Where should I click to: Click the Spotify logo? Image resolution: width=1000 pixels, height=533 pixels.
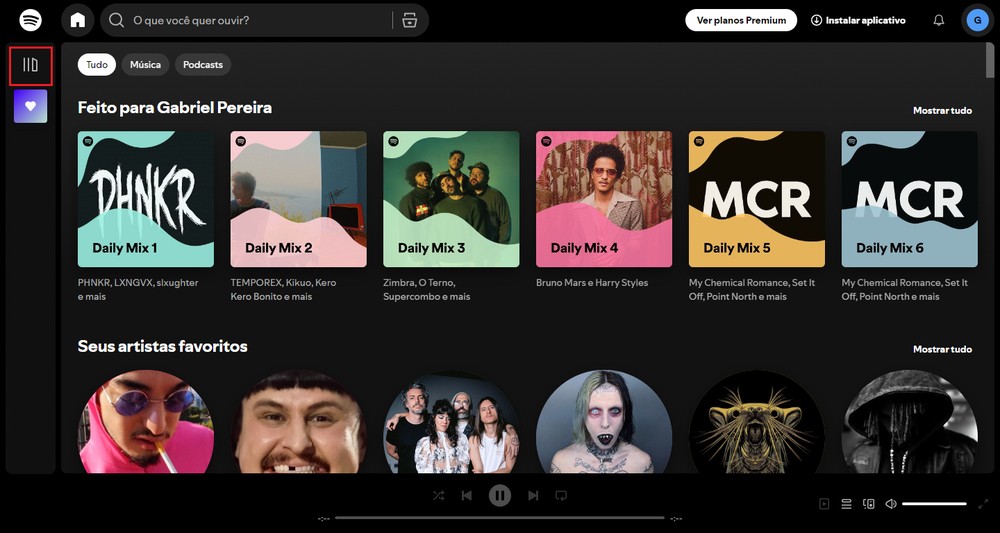point(31,20)
